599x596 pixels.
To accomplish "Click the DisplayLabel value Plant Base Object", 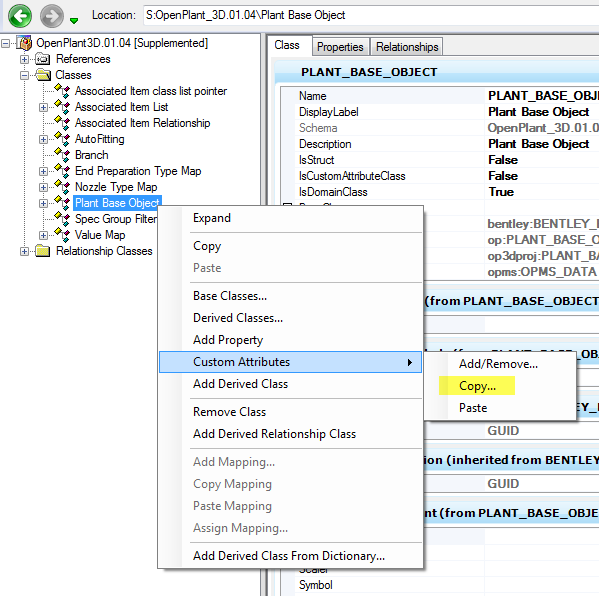I will pos(539,112).
